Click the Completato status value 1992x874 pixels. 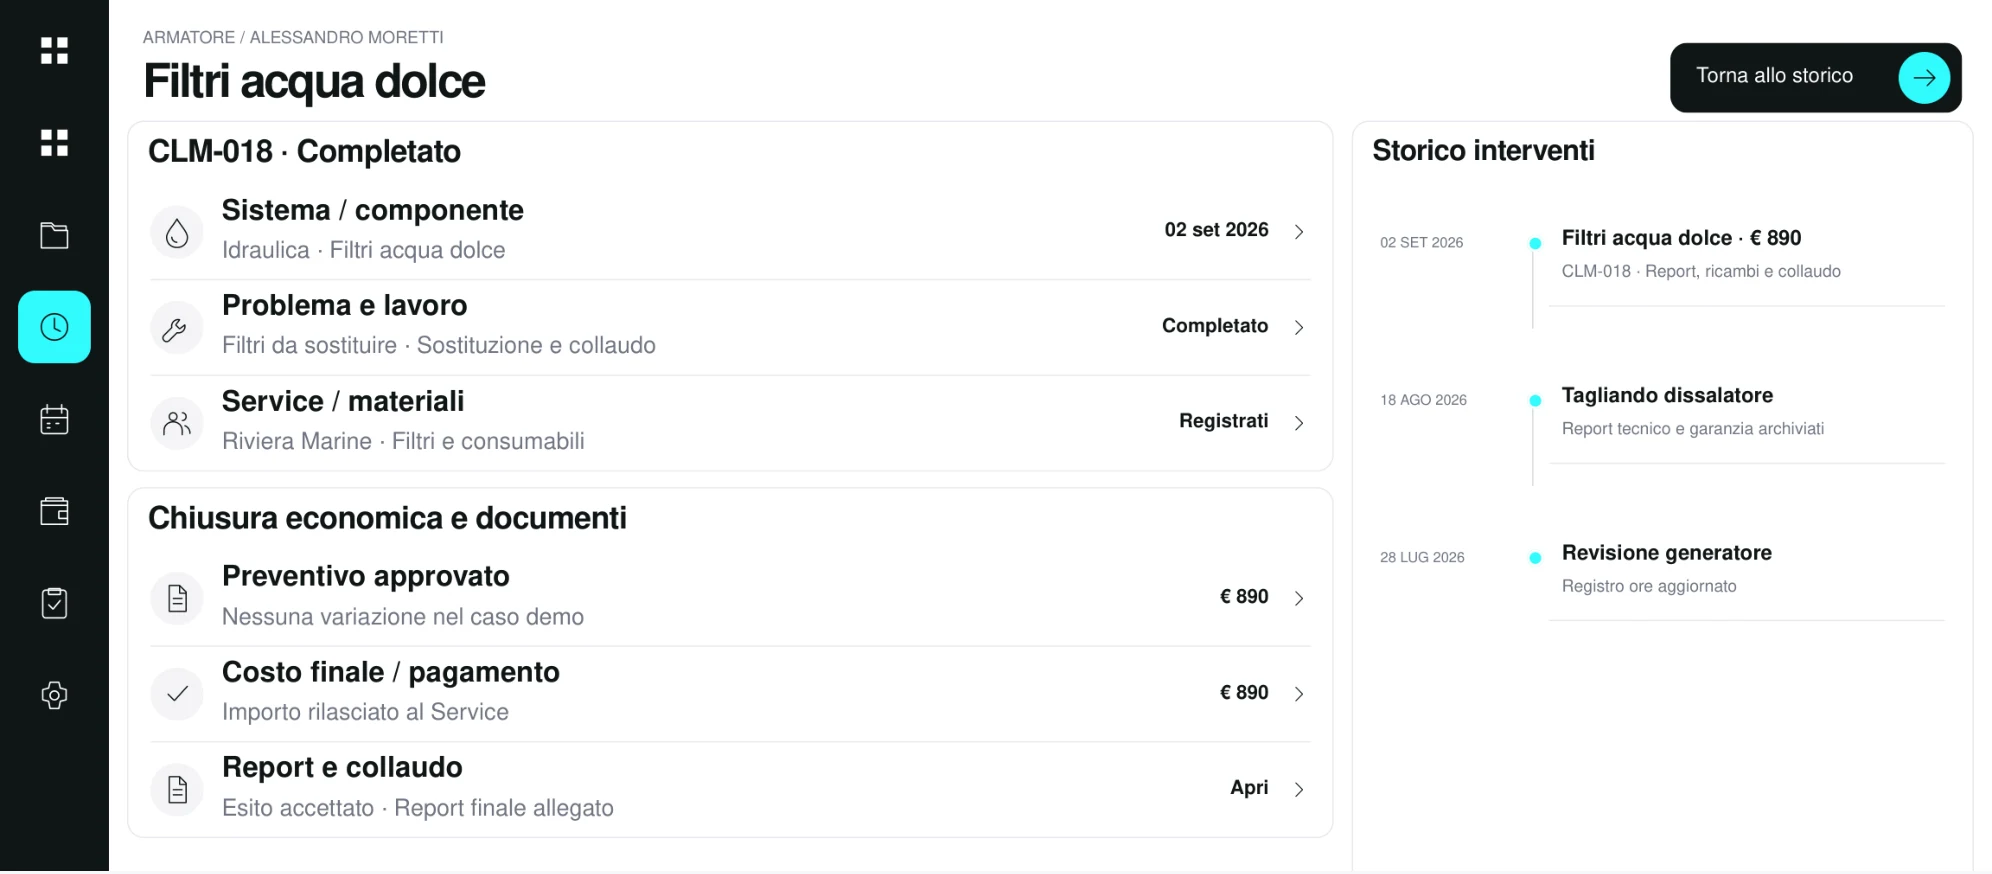coord(1215,326)
